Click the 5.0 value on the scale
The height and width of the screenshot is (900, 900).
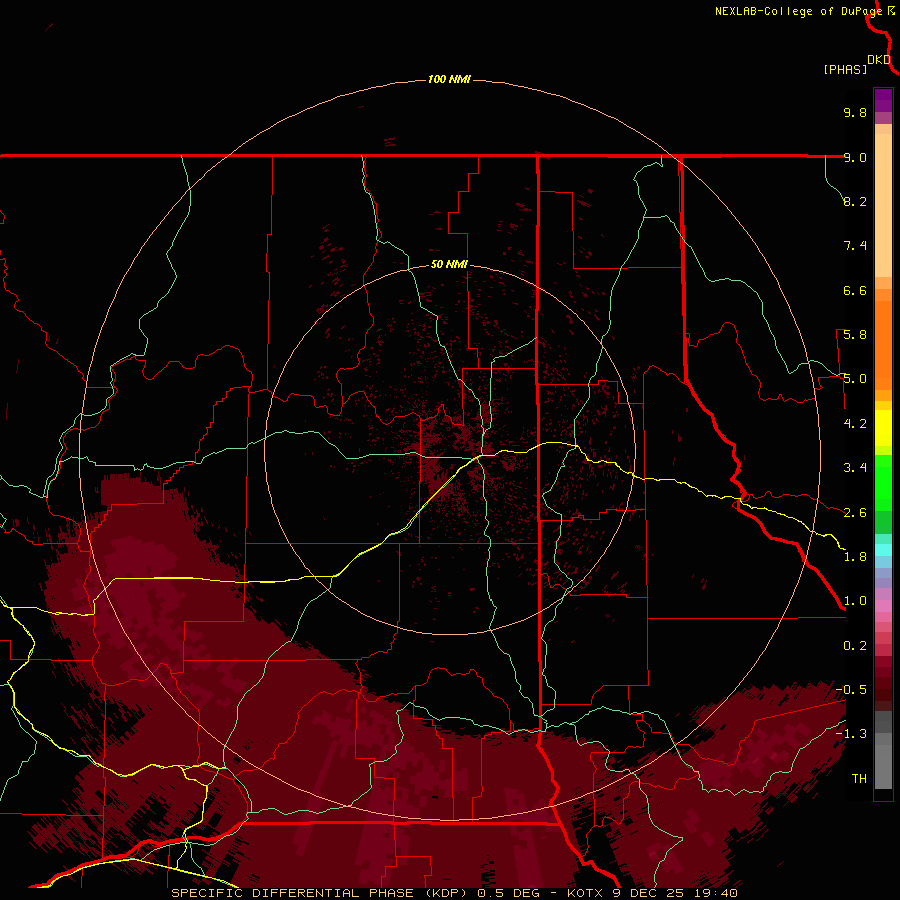[855, 379]
